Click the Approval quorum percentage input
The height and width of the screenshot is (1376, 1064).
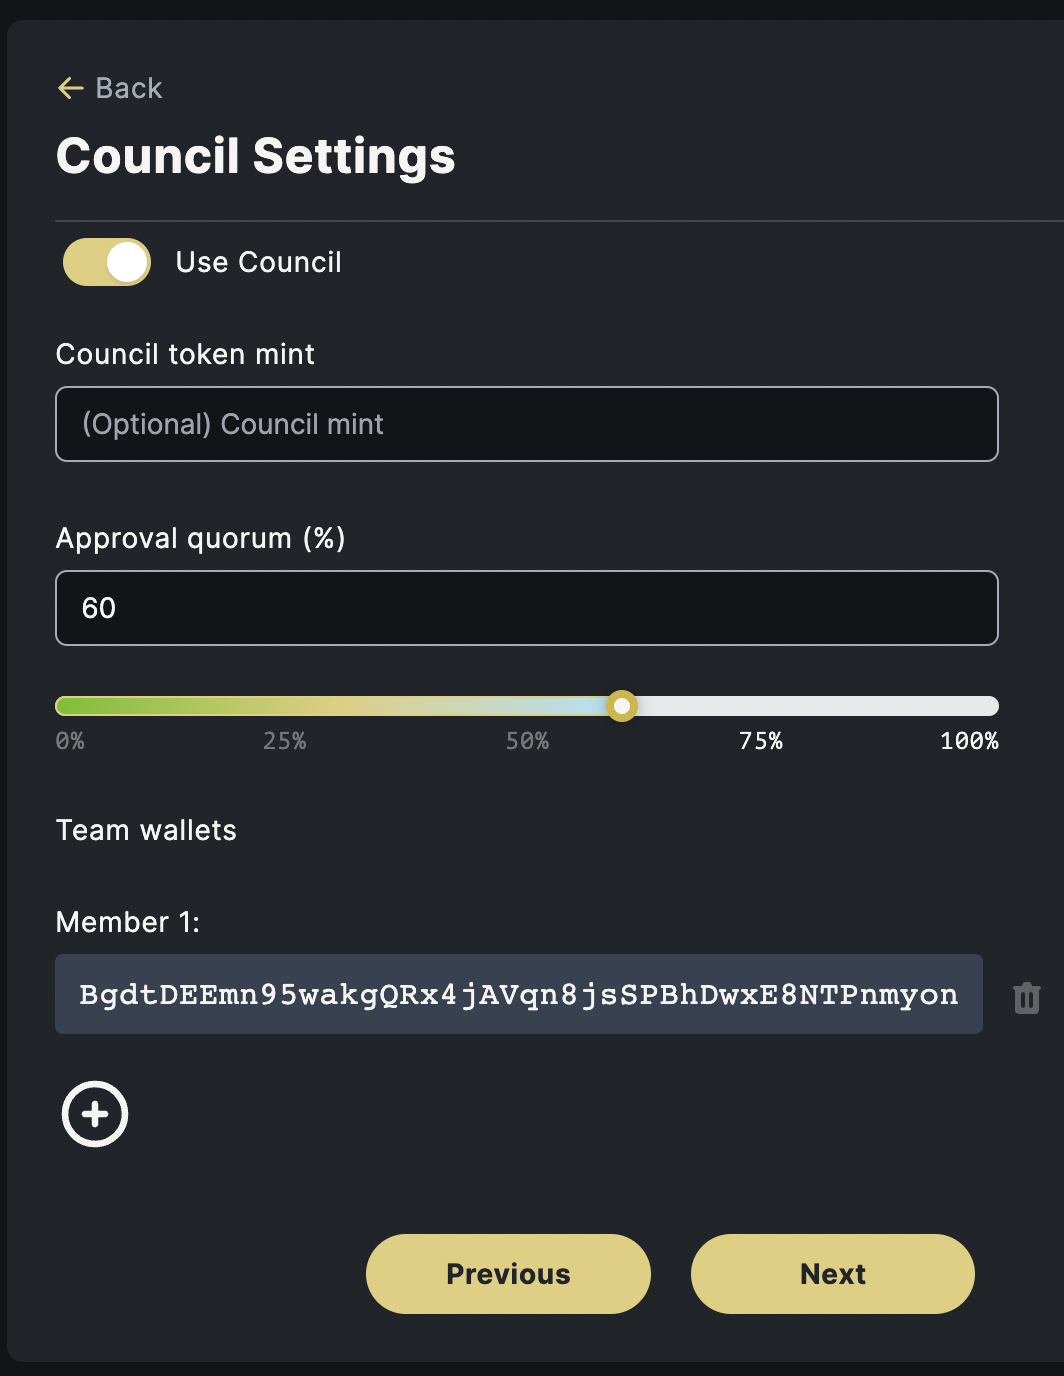(x=526, y=608)
